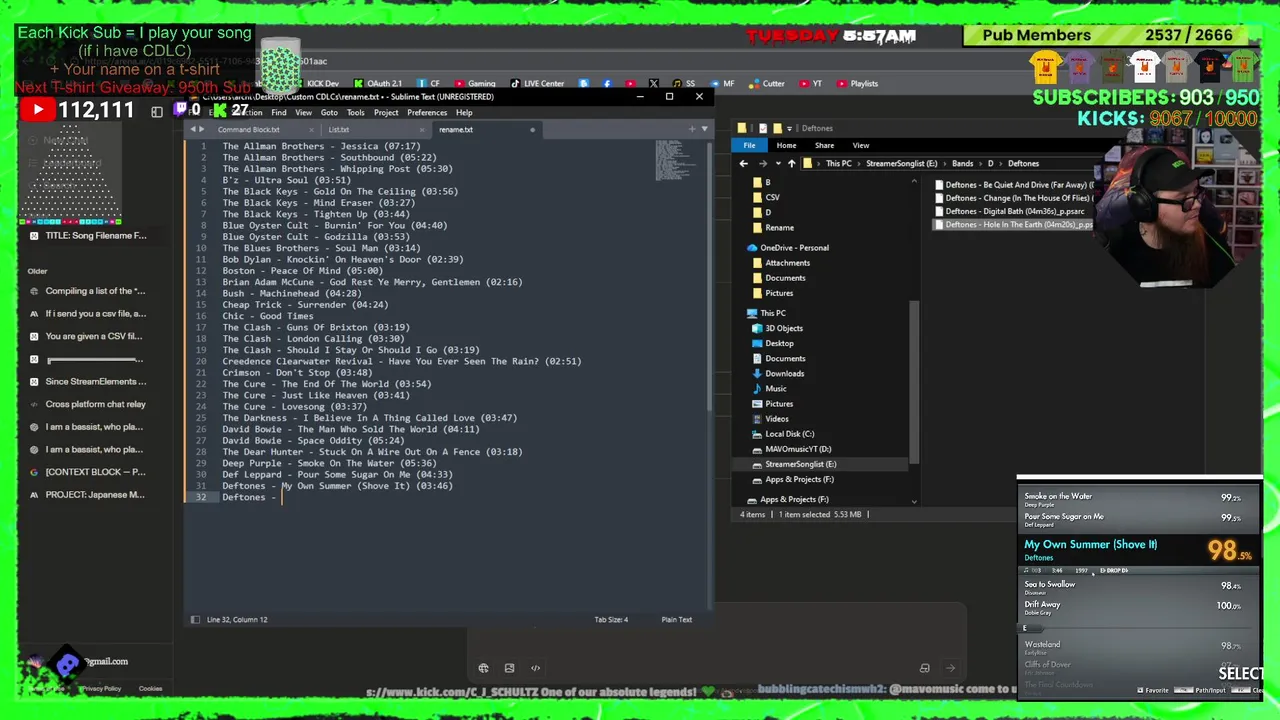Open Project menu in Sublime Text
The width and height of the screenshot is (1280, 720).
tap(386, 113)
